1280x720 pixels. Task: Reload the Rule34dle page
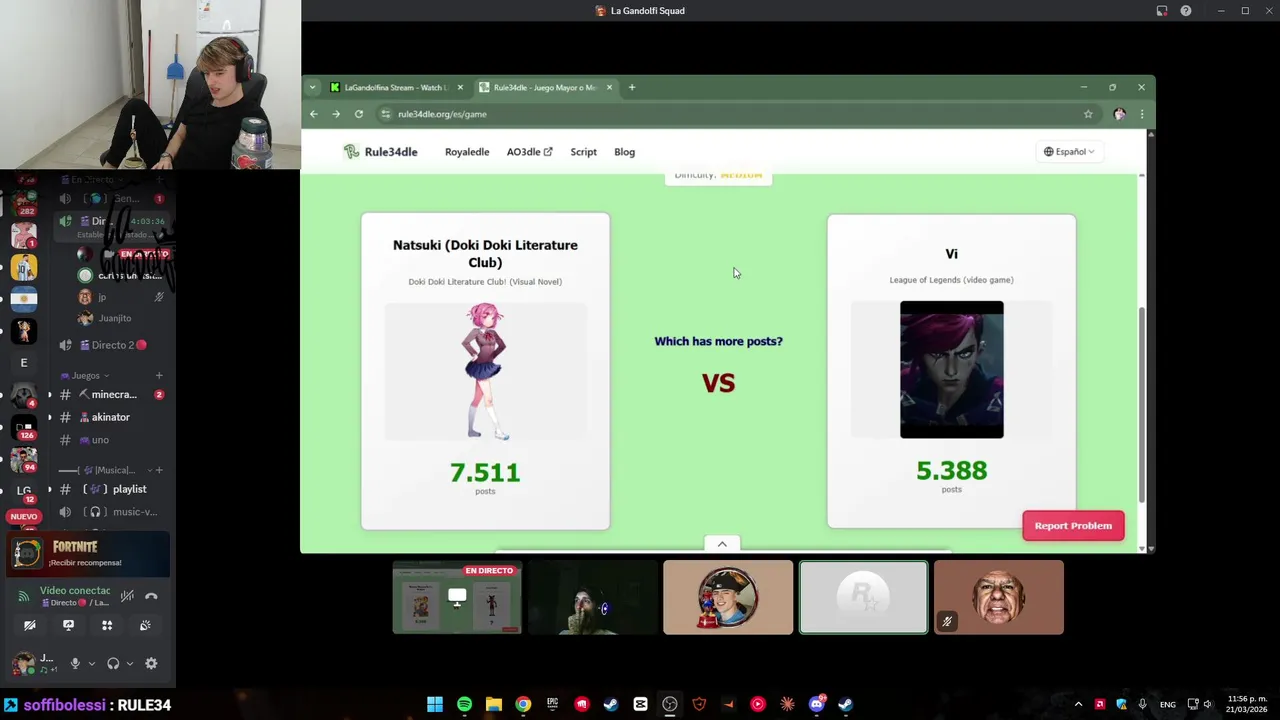click(359, 114)
